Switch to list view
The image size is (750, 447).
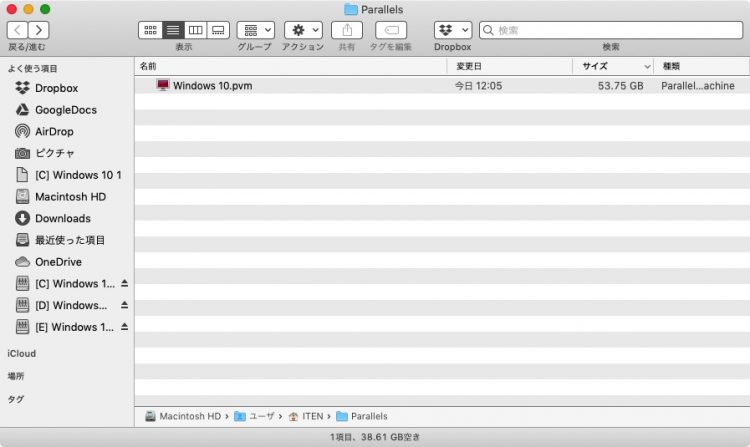(x=173, y=30)
